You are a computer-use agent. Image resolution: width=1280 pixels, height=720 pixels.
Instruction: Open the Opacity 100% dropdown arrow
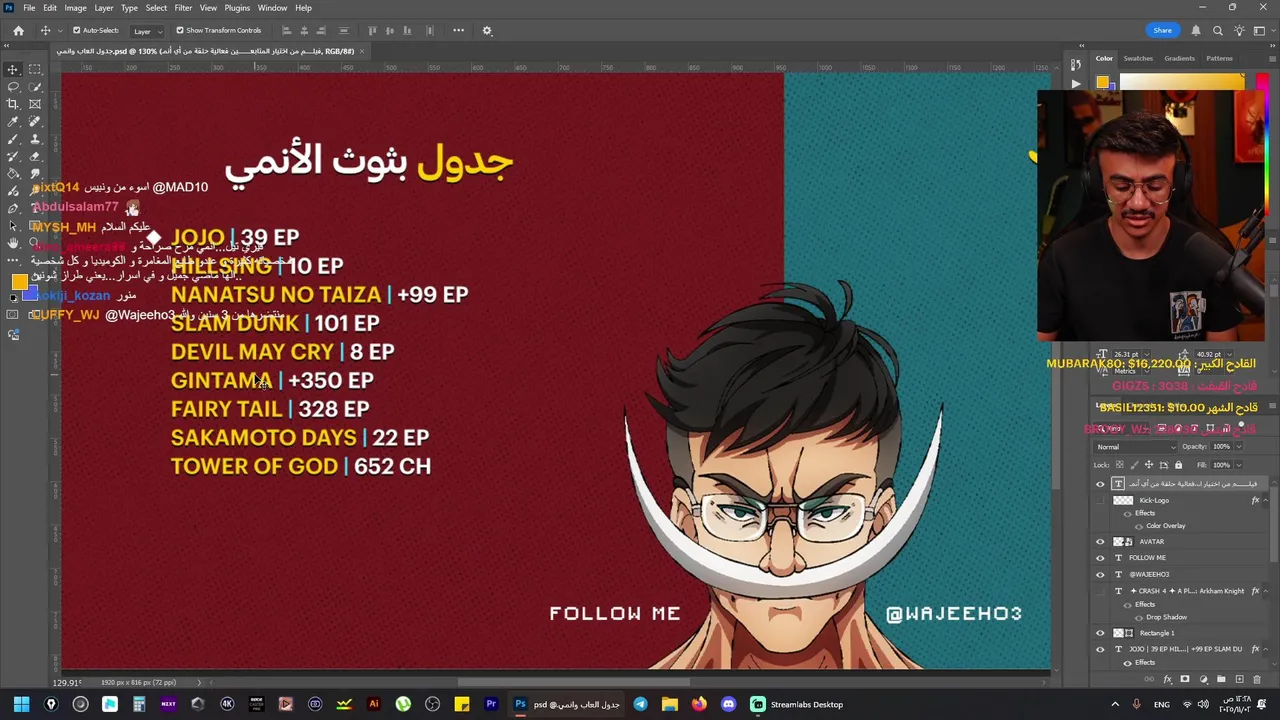(x=1238, y=447)
